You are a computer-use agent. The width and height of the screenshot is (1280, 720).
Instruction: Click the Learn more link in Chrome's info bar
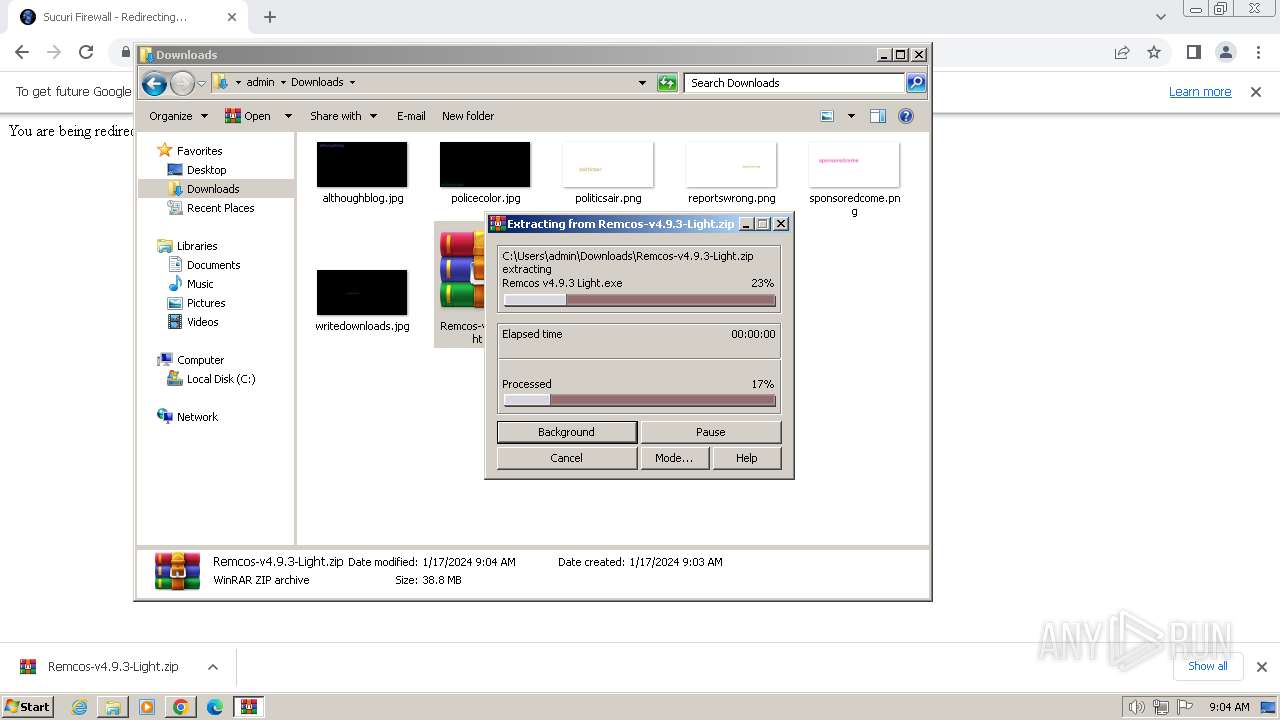click(1200, 91)
